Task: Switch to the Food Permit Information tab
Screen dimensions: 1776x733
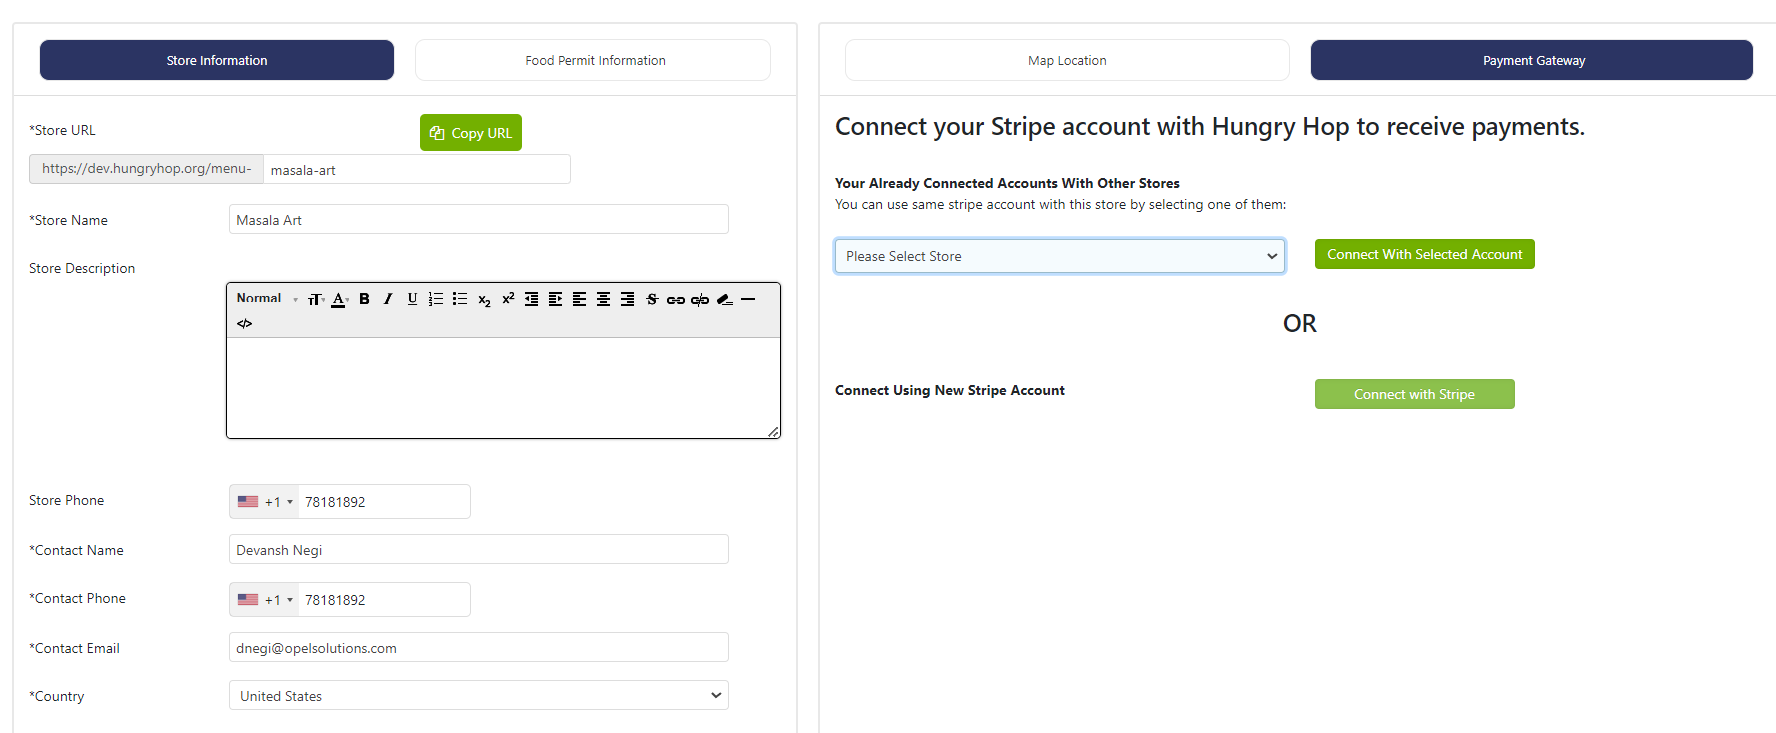Action: click(594, 61)
